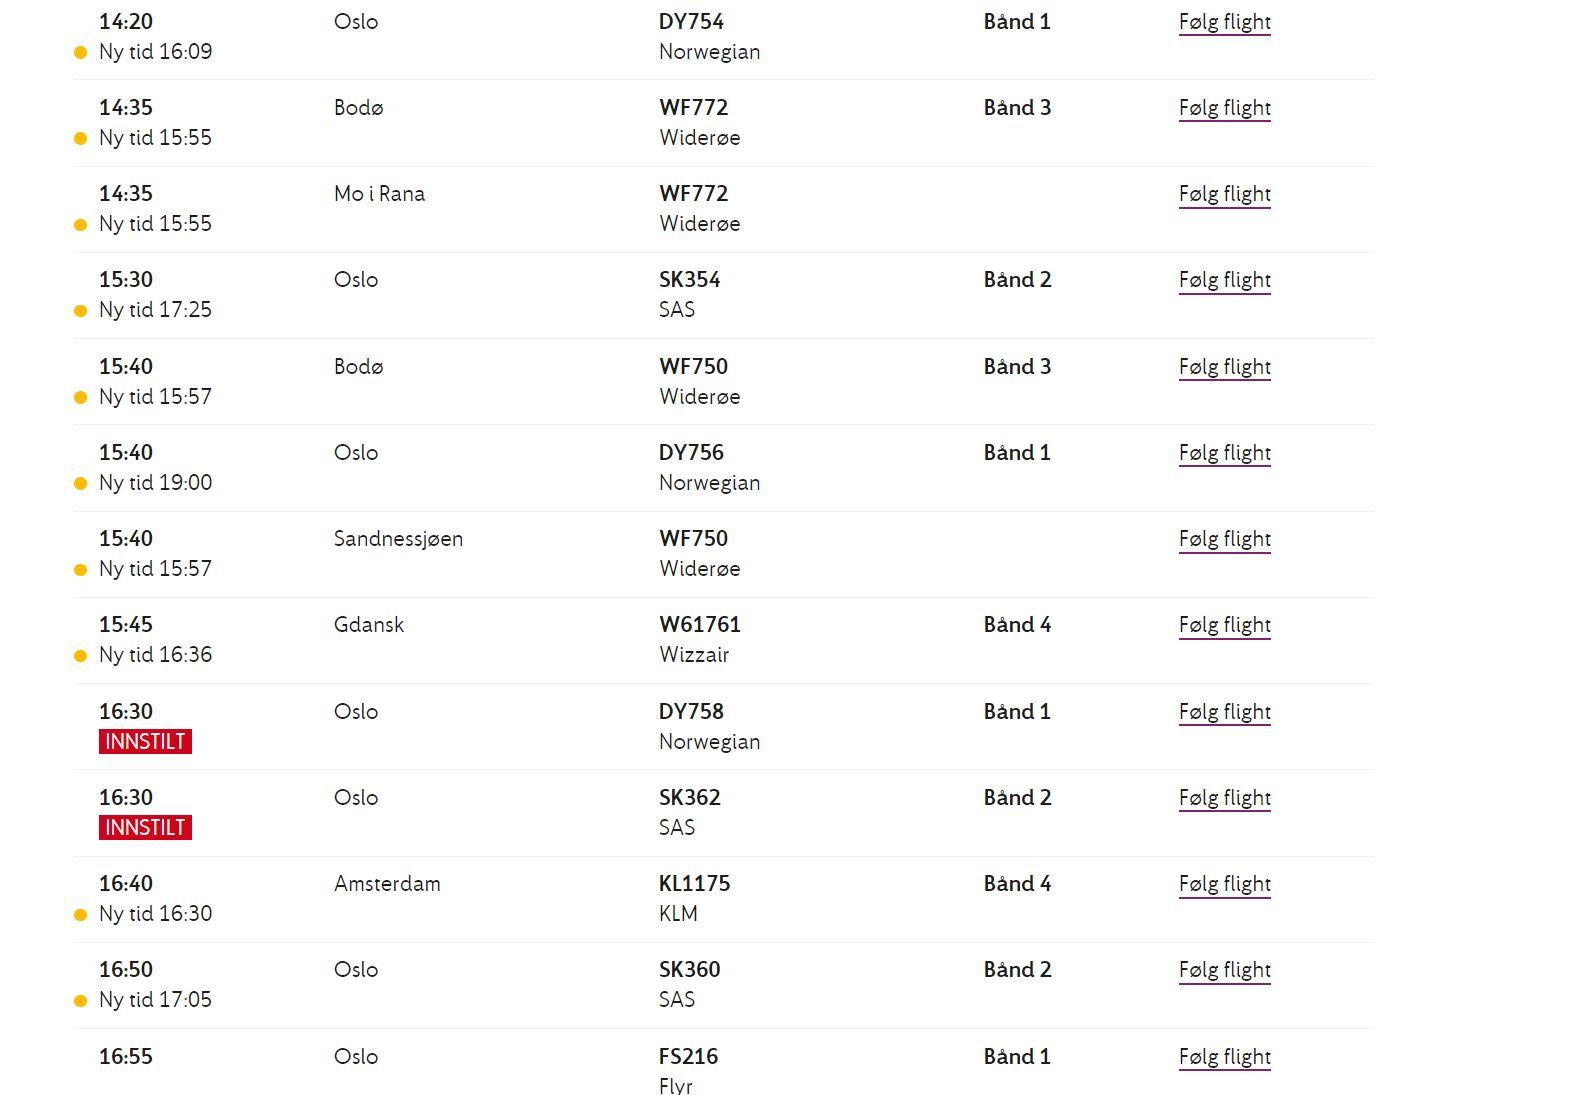Follow SAS flight SK354 from Oslo
The height and width of the screenshot is (1095, 1590).
tap(1224, 280)
